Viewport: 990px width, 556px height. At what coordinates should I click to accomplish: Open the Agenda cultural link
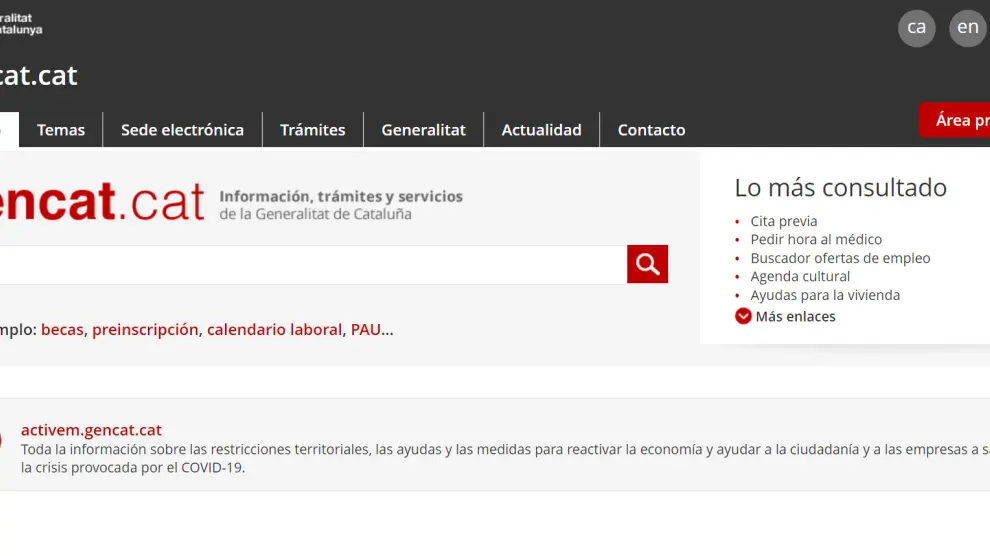point(800,277)
